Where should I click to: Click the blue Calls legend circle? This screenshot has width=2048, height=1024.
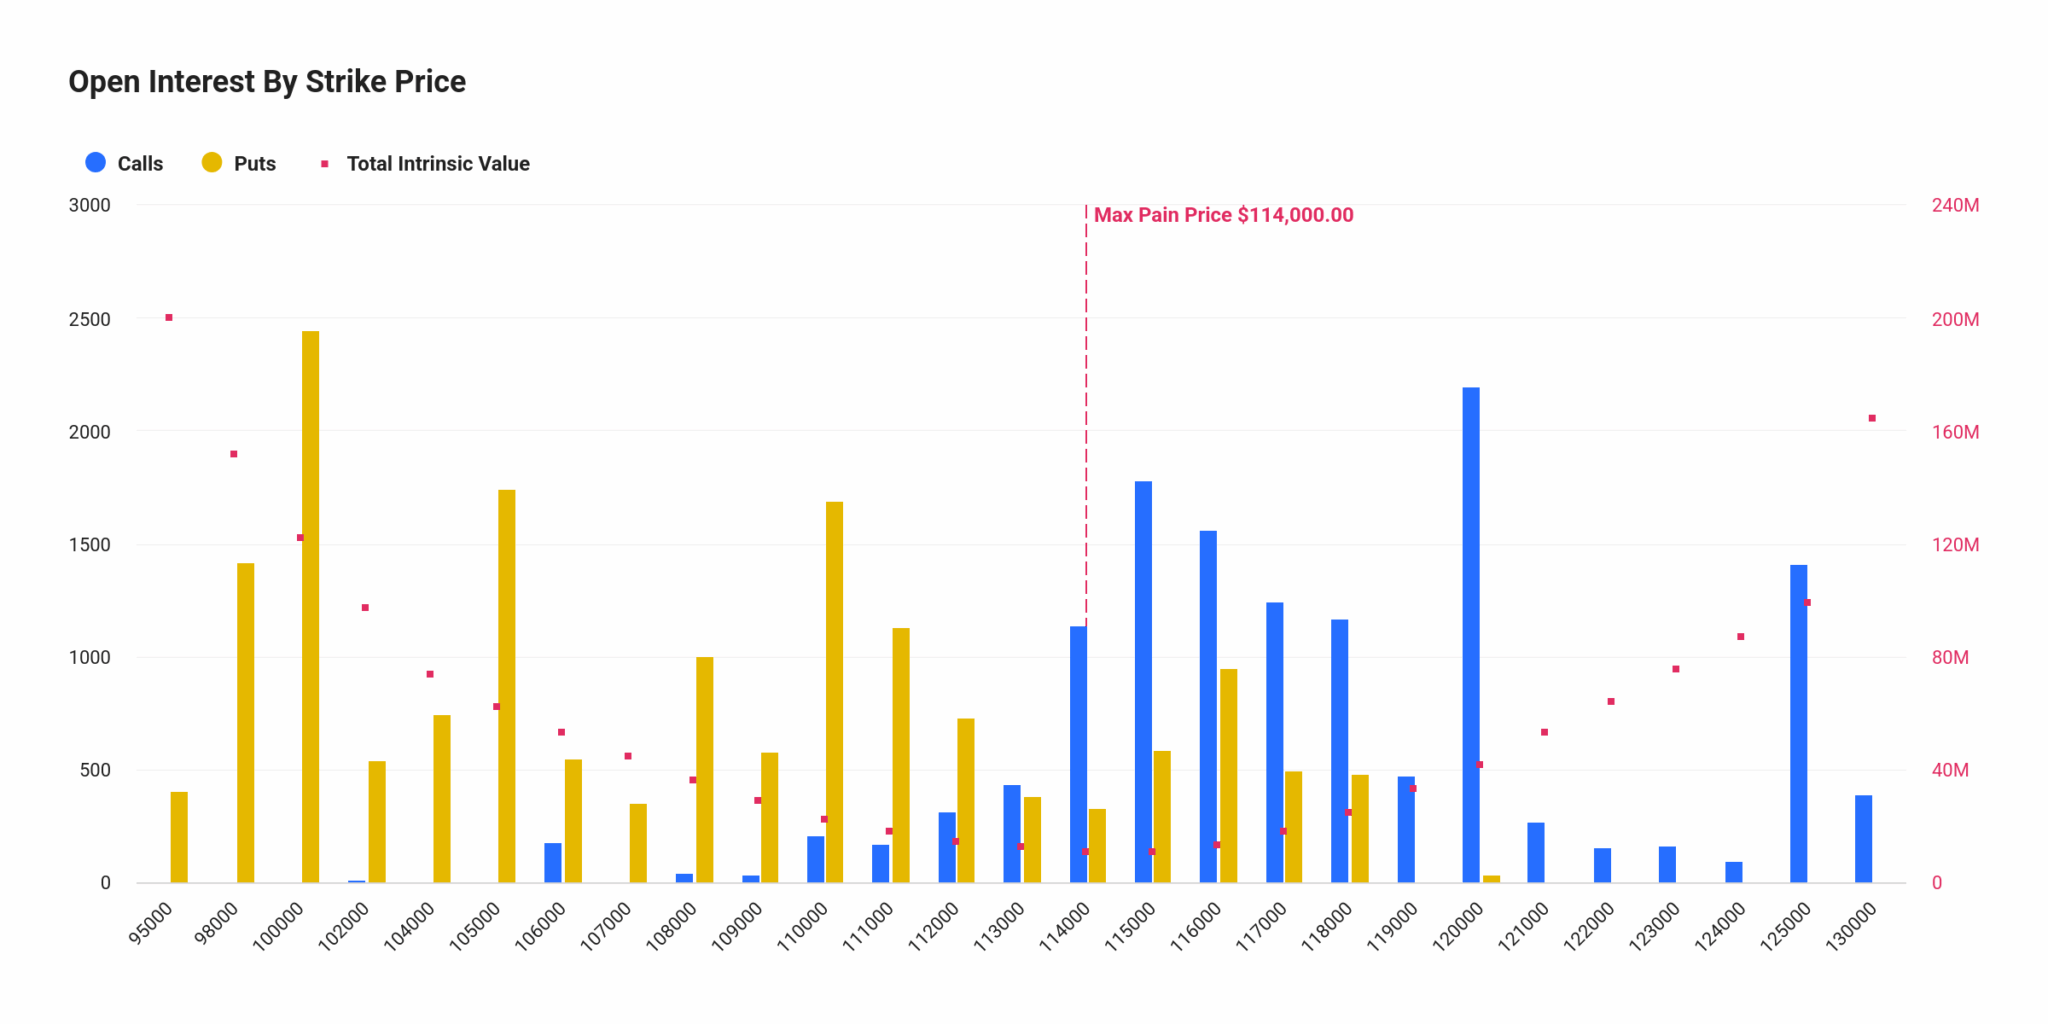pos(96,162)
